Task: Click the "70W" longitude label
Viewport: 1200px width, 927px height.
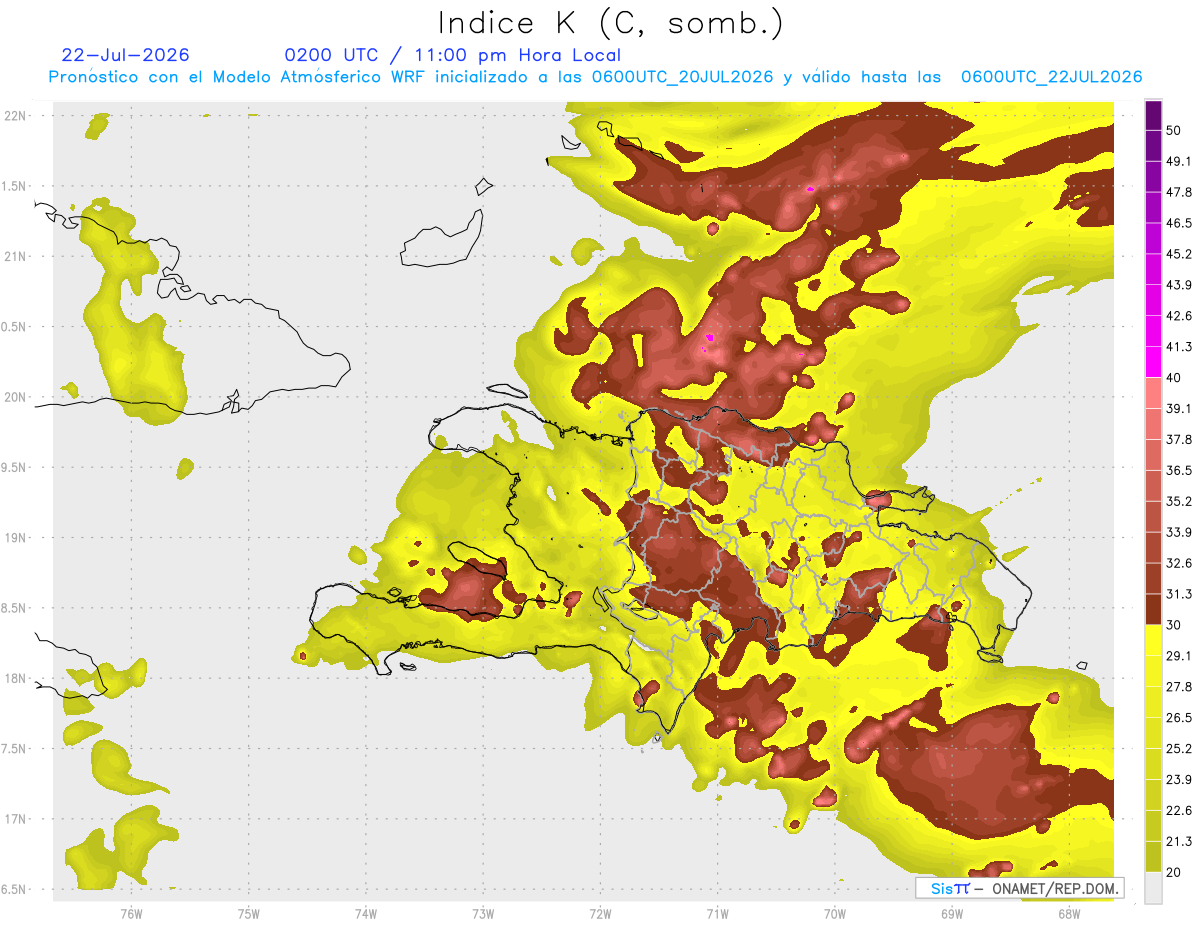Action: point(835,913)
